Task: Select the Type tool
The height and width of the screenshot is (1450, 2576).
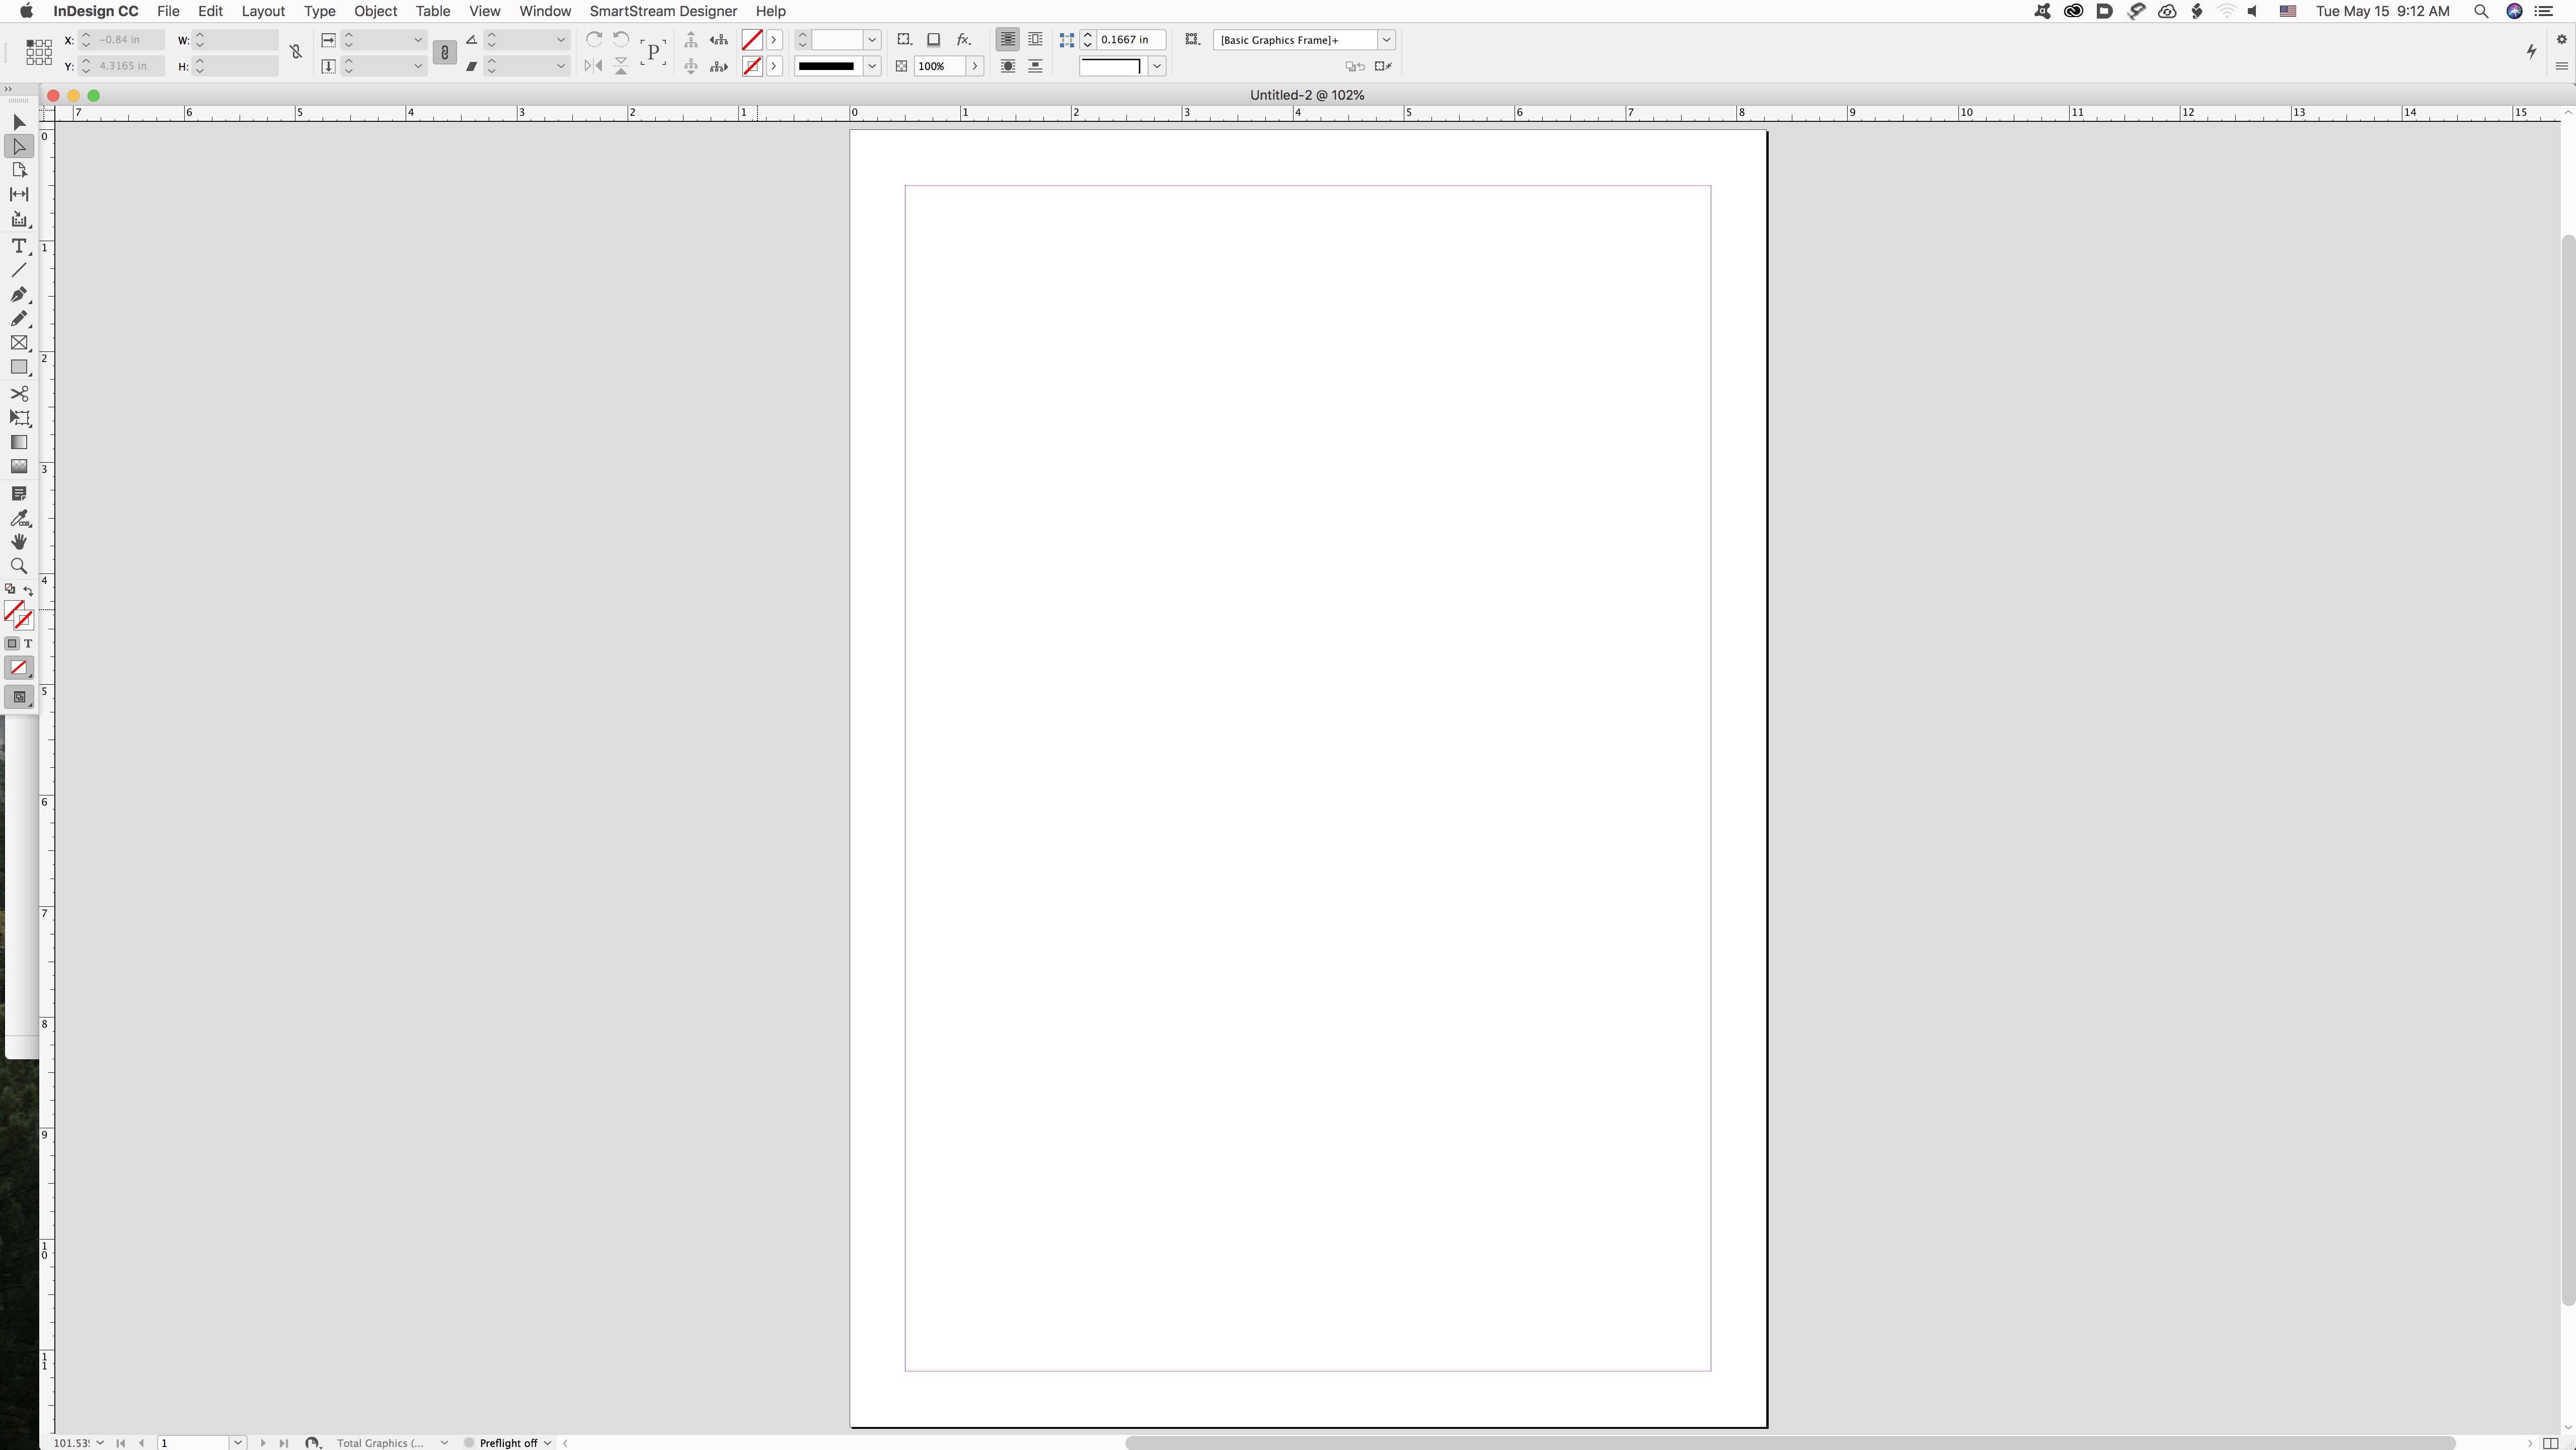Action: pos(18,246)
